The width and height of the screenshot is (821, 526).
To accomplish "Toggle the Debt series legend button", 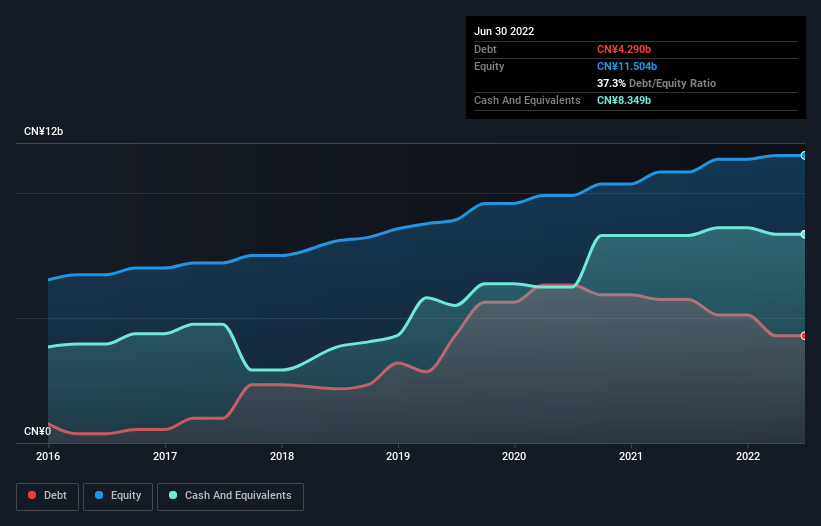I will (47, 496).
